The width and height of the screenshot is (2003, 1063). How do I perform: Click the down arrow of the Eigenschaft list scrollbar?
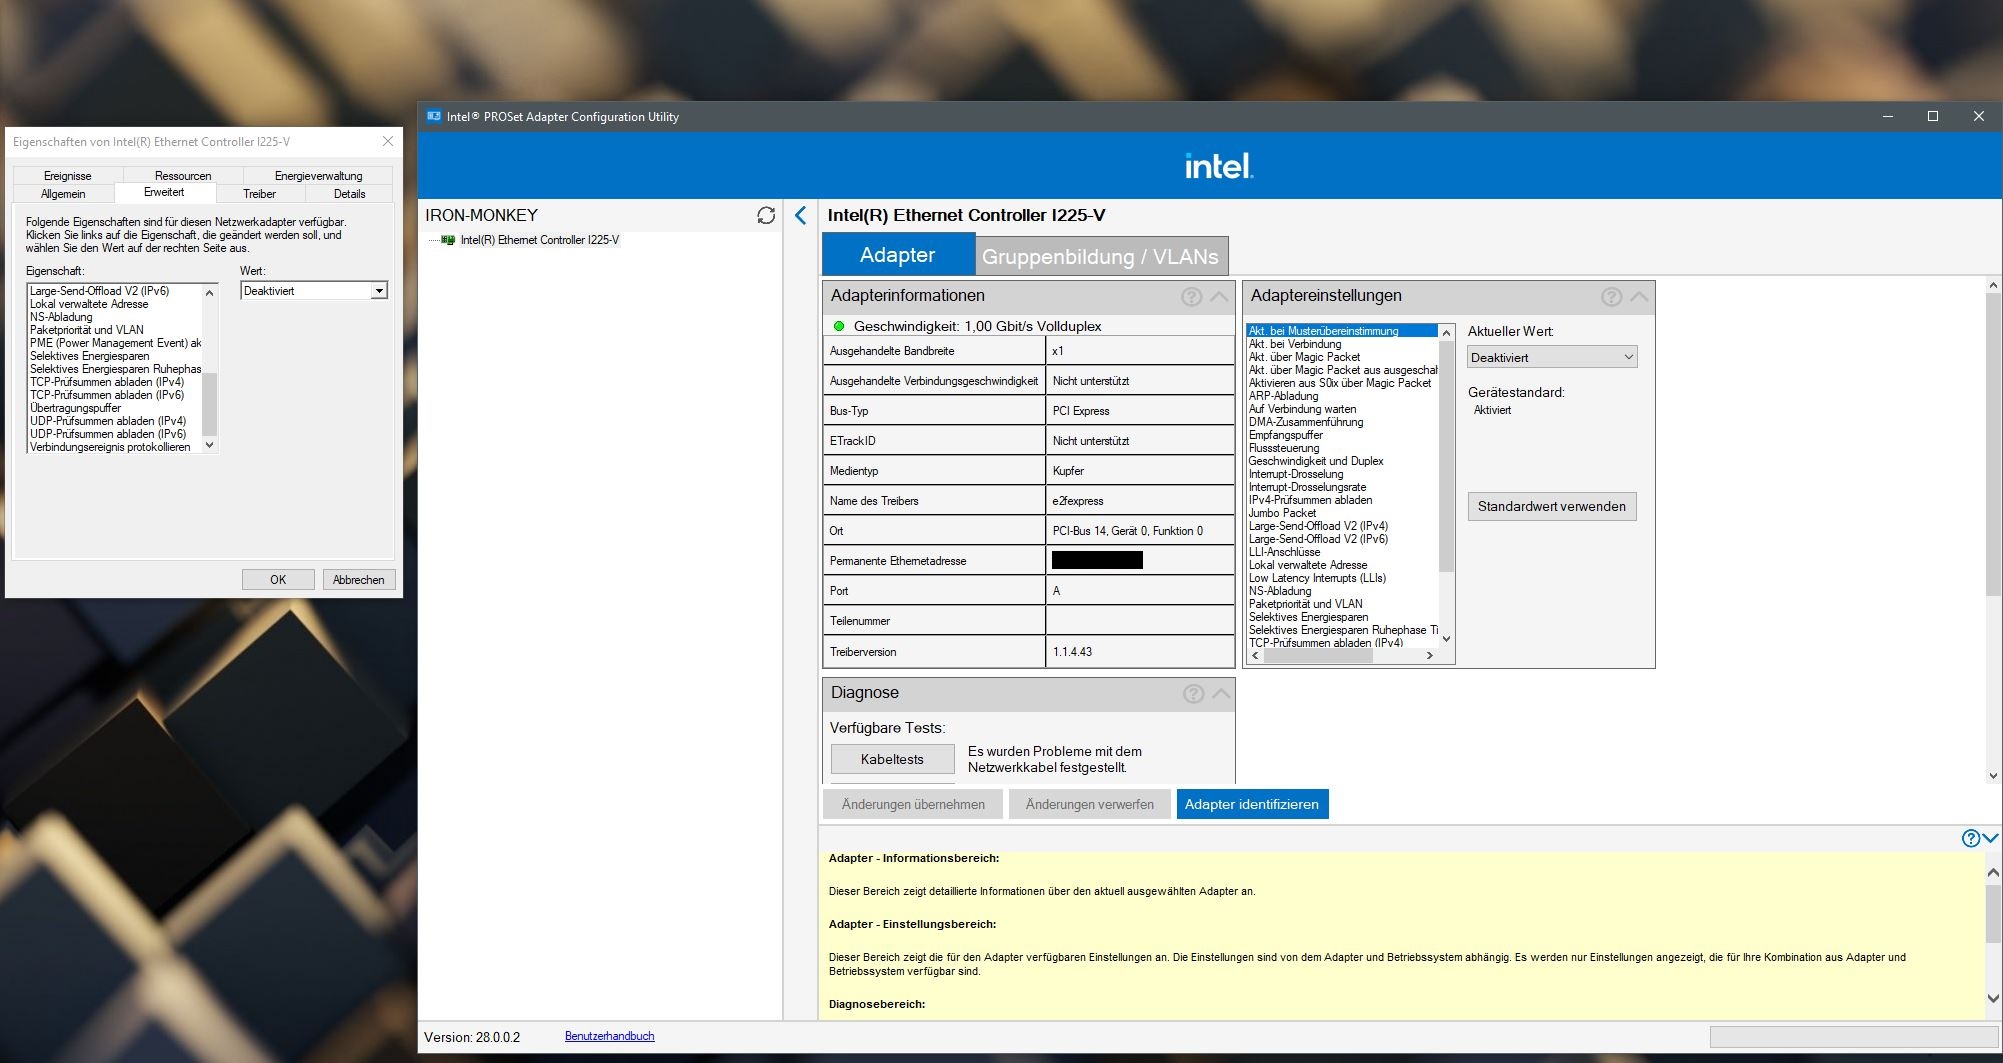click(x=210, y=445)
